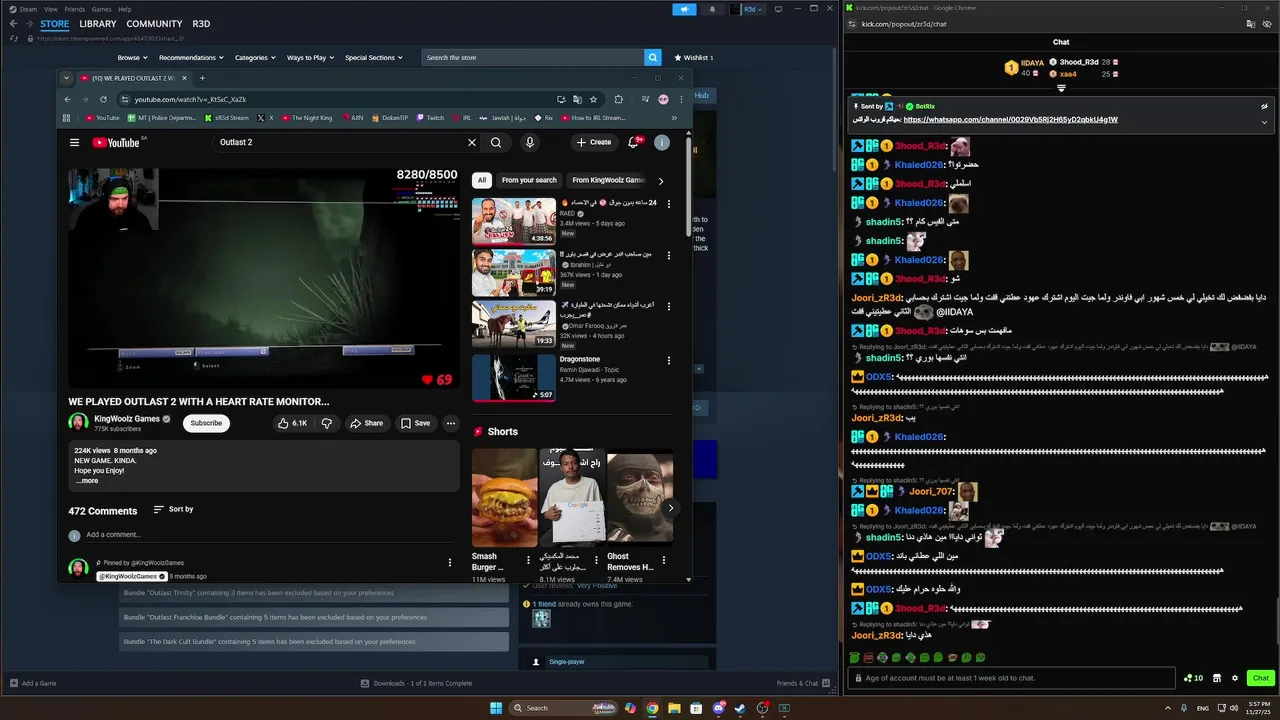Expand Steam Browse dropdown
This screenshot has width=1280, height=720.
point(131,58)
